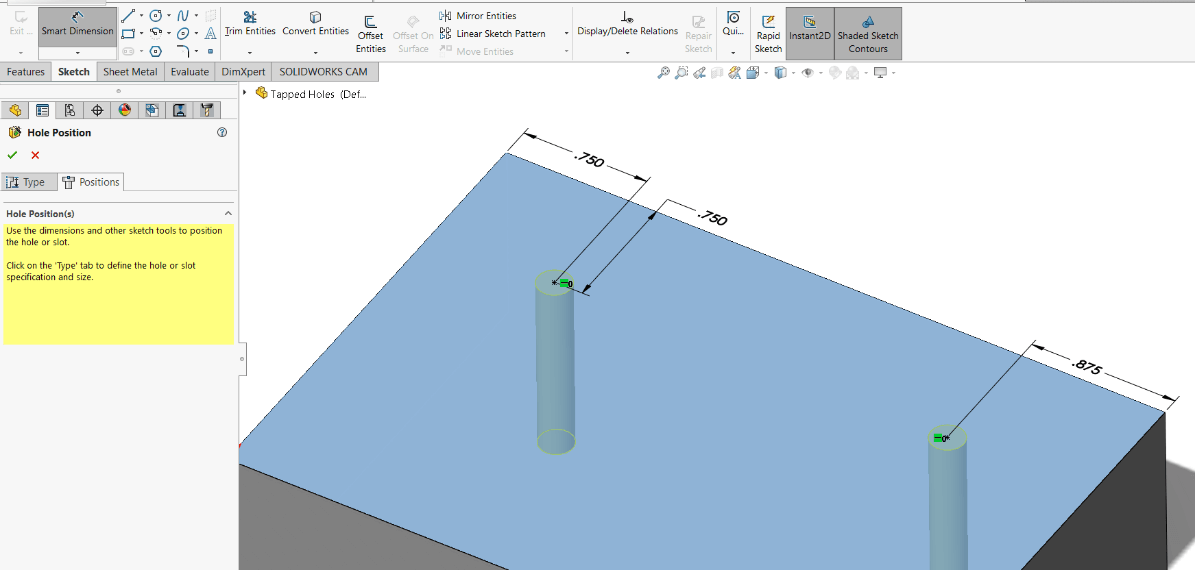The height and width of the screenshot is (570, 1195).
Task: Select the Sketch Fillet tool
Action: coord(184,51)
